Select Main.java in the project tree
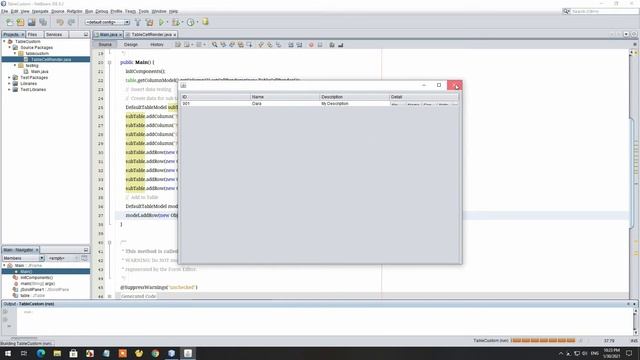This screenshot has width=640, height=360. [40, 71]
